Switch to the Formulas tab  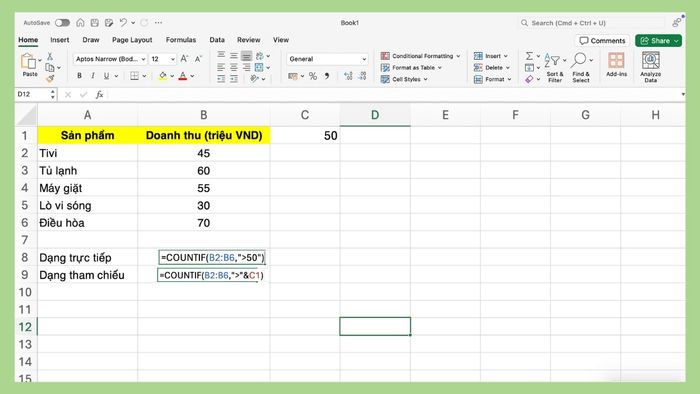(181, 40)
